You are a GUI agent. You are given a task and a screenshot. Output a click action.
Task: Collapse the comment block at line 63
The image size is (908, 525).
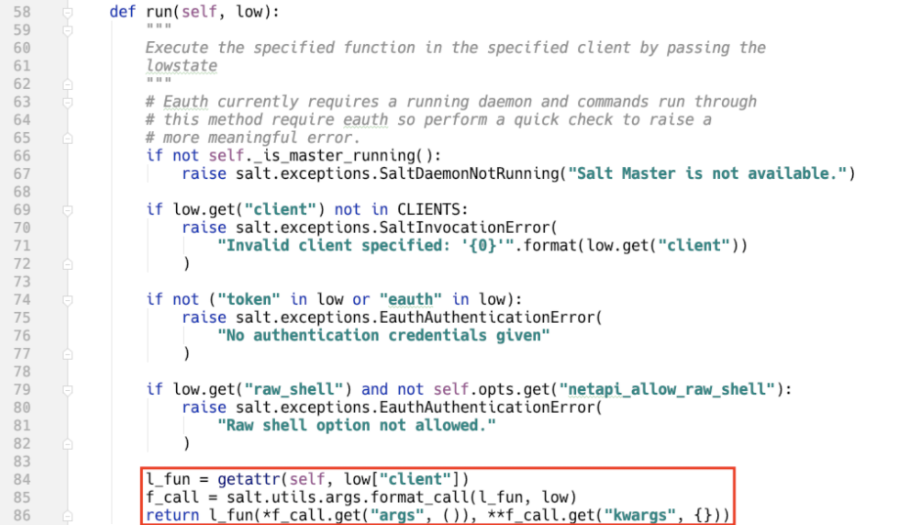[67, 101]
